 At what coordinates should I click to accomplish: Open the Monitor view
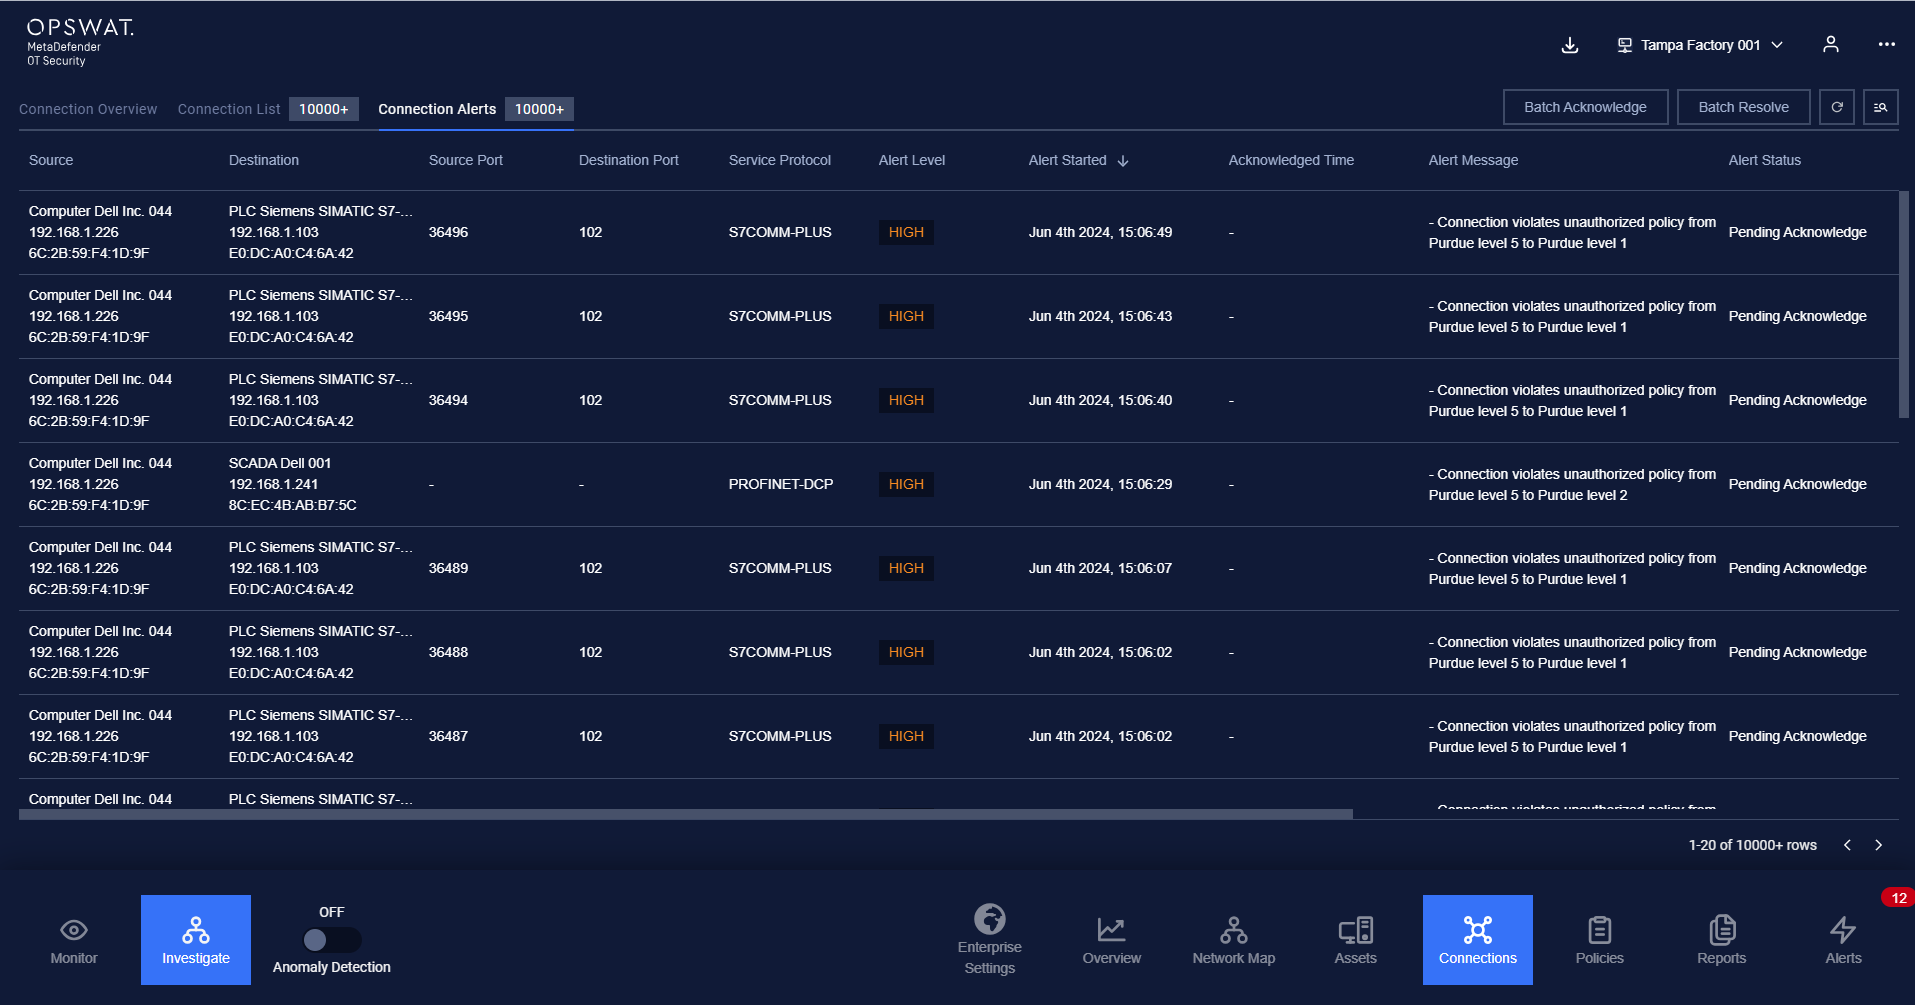(74, 940)
